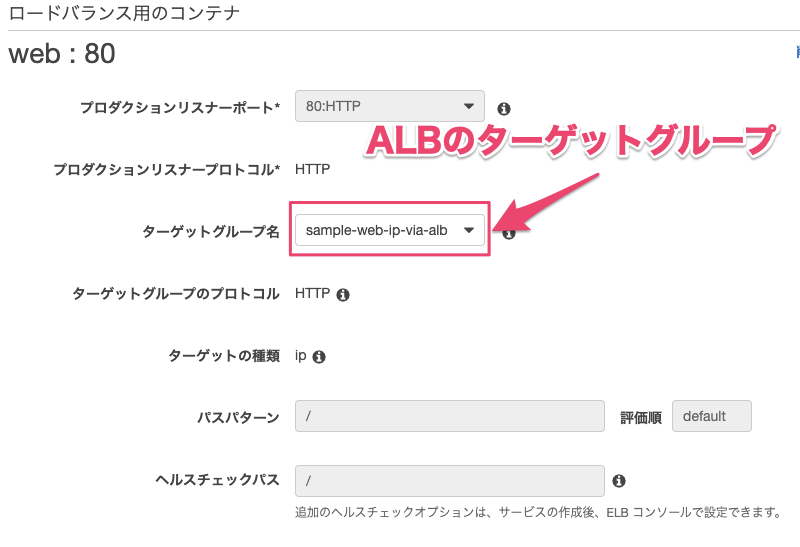Image resolution: width=800 pixels, height=547 pixels.
Task: Click info icon next to sample-web-ip-via-alb dropdown
Action: coord(508,234)
